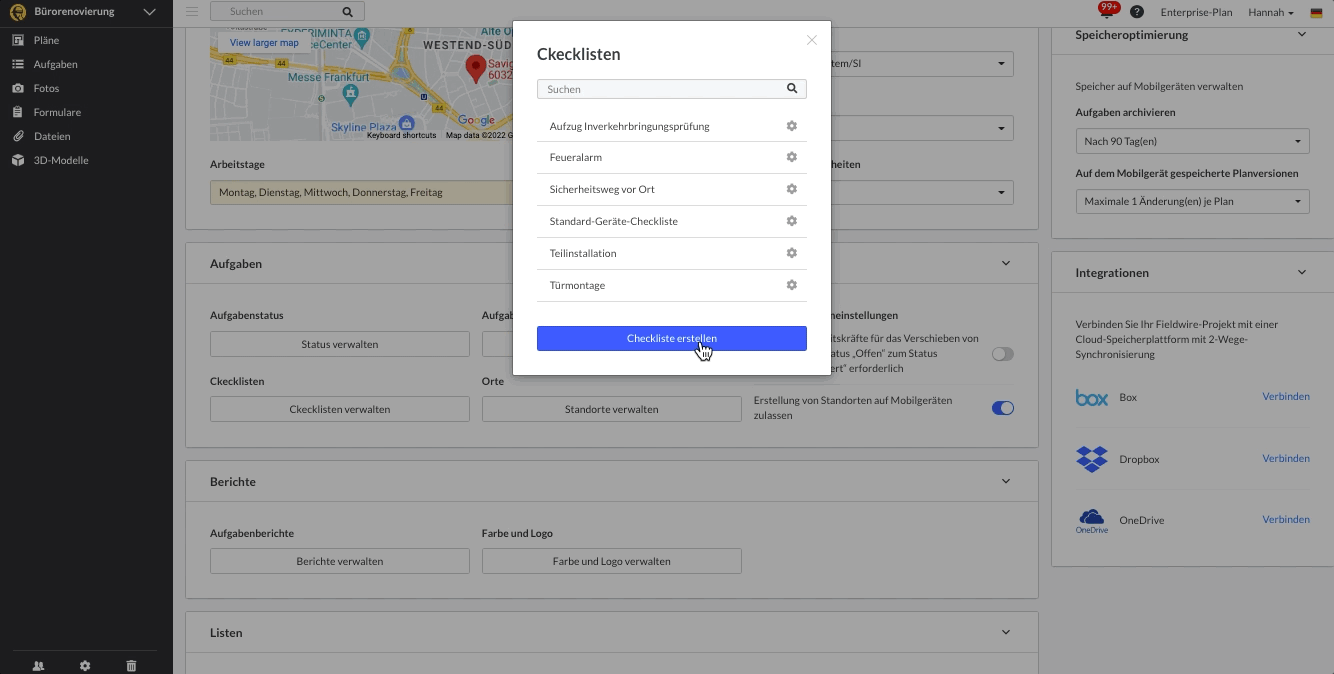Click the 3D-Modelle cube icon
This screenshot has height=674, width=1334.
point(17,160)
